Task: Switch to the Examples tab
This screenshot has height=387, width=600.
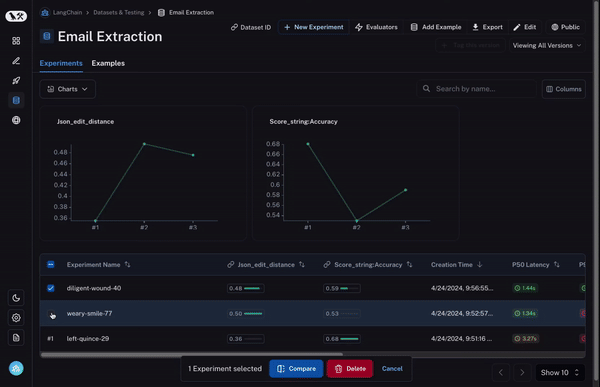Action: tap(108, 63)
